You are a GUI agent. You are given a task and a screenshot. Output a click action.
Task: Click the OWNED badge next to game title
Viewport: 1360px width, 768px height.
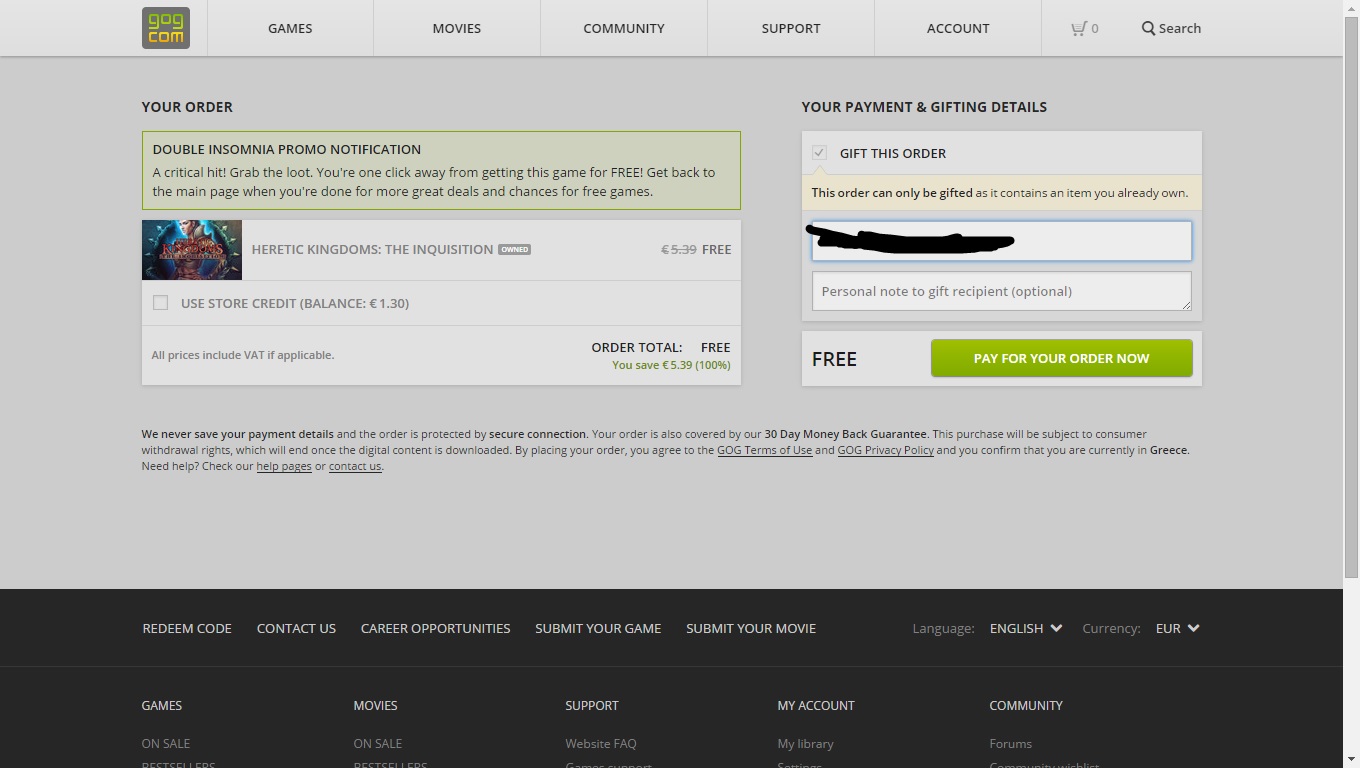coord(514,250)
